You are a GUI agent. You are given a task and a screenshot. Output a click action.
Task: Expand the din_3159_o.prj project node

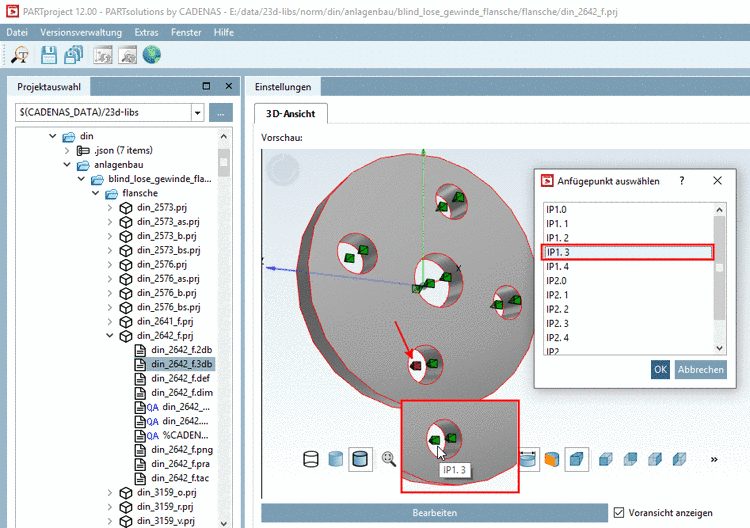click(x=110, y=492)
